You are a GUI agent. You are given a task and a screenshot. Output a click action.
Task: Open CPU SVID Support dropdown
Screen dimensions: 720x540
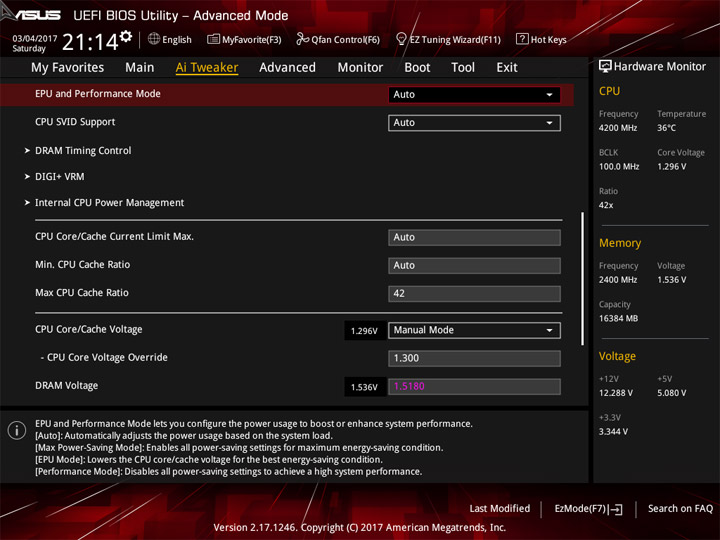(x=474, y=123)
